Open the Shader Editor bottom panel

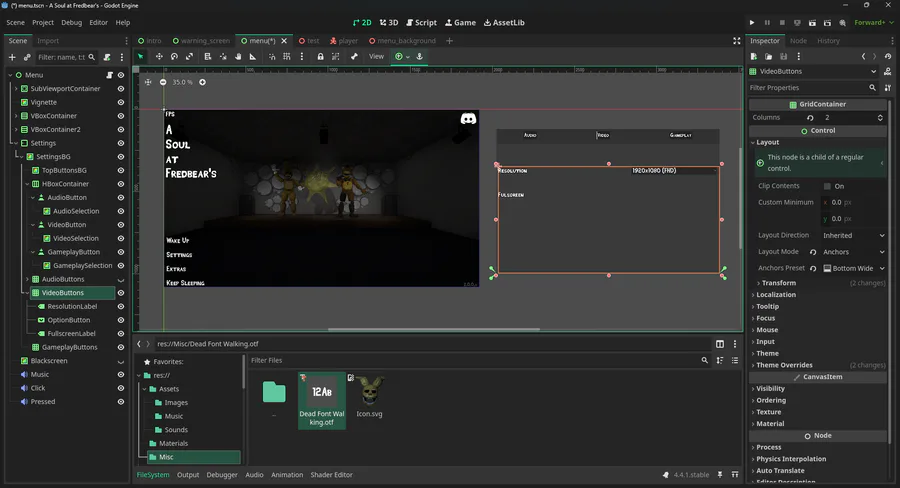[x=331, y=475]
